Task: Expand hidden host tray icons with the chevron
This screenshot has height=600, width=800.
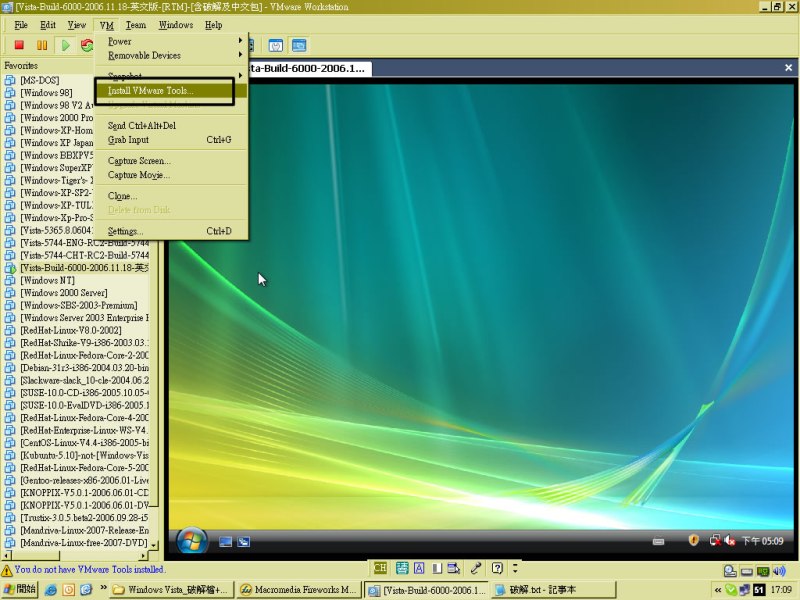Action: tap(718, 590)
